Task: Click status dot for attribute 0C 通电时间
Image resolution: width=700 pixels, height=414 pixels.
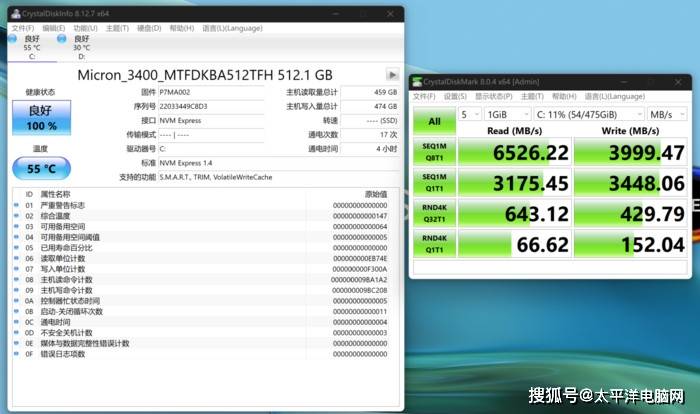Action: click(x=15, y=322)
